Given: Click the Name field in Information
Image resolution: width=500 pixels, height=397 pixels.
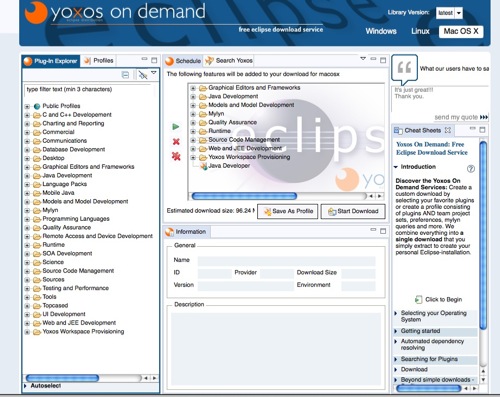Looking at the screenshot, I should [286, 261].
